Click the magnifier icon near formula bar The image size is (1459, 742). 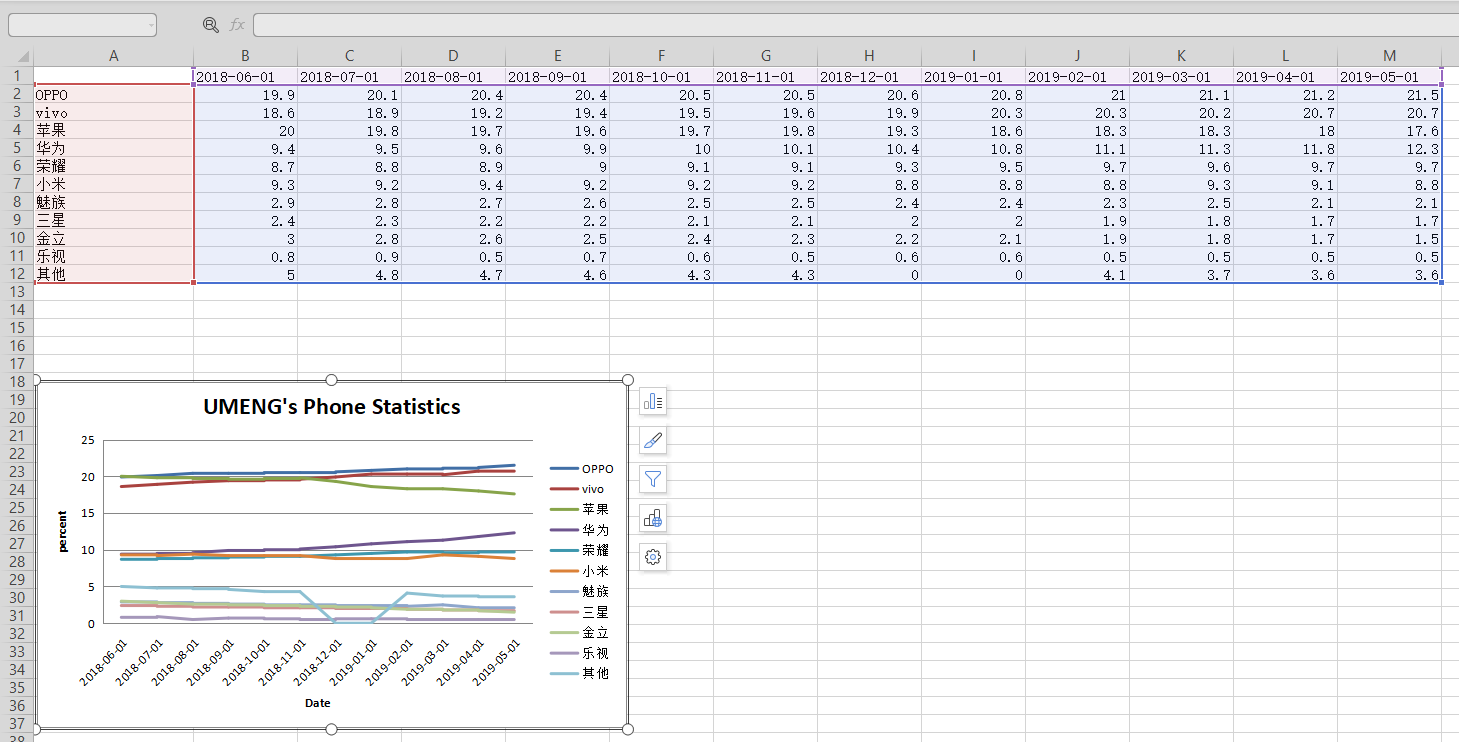click(210, 25)
